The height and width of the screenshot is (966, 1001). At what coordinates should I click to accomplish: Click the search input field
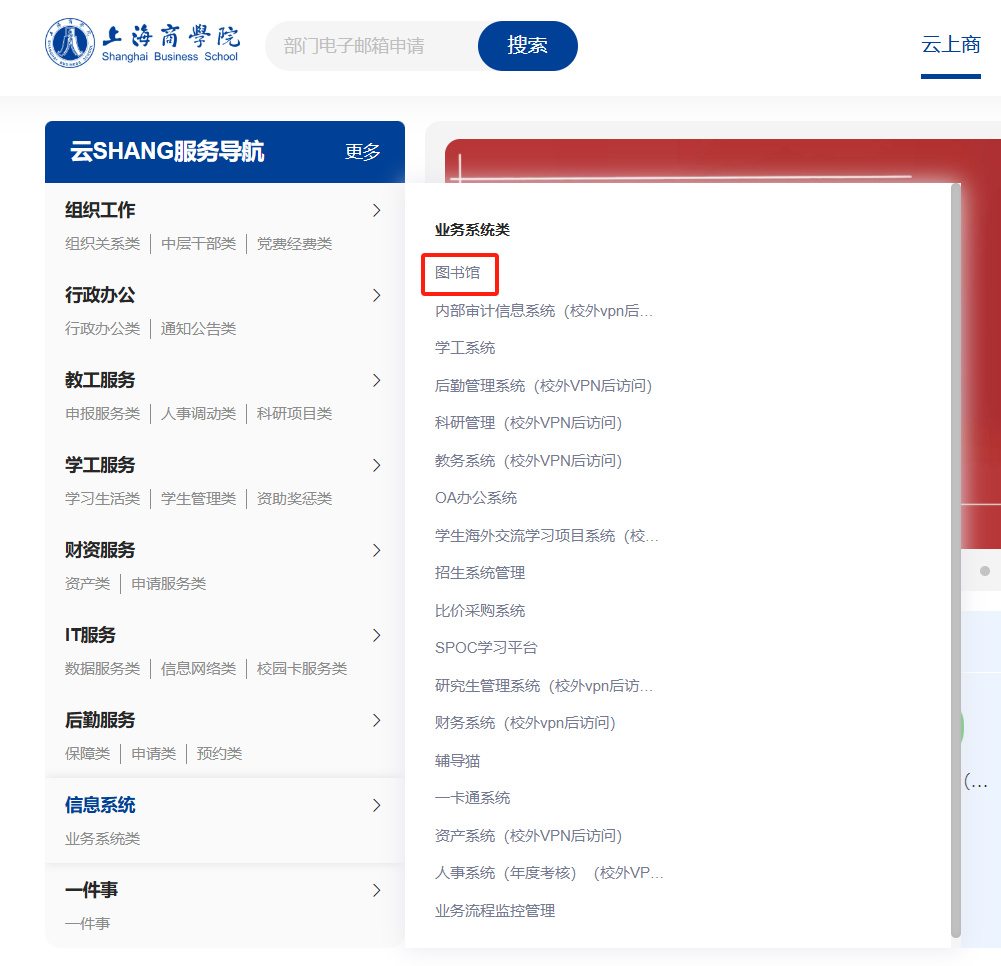click(x=370, y=46)
